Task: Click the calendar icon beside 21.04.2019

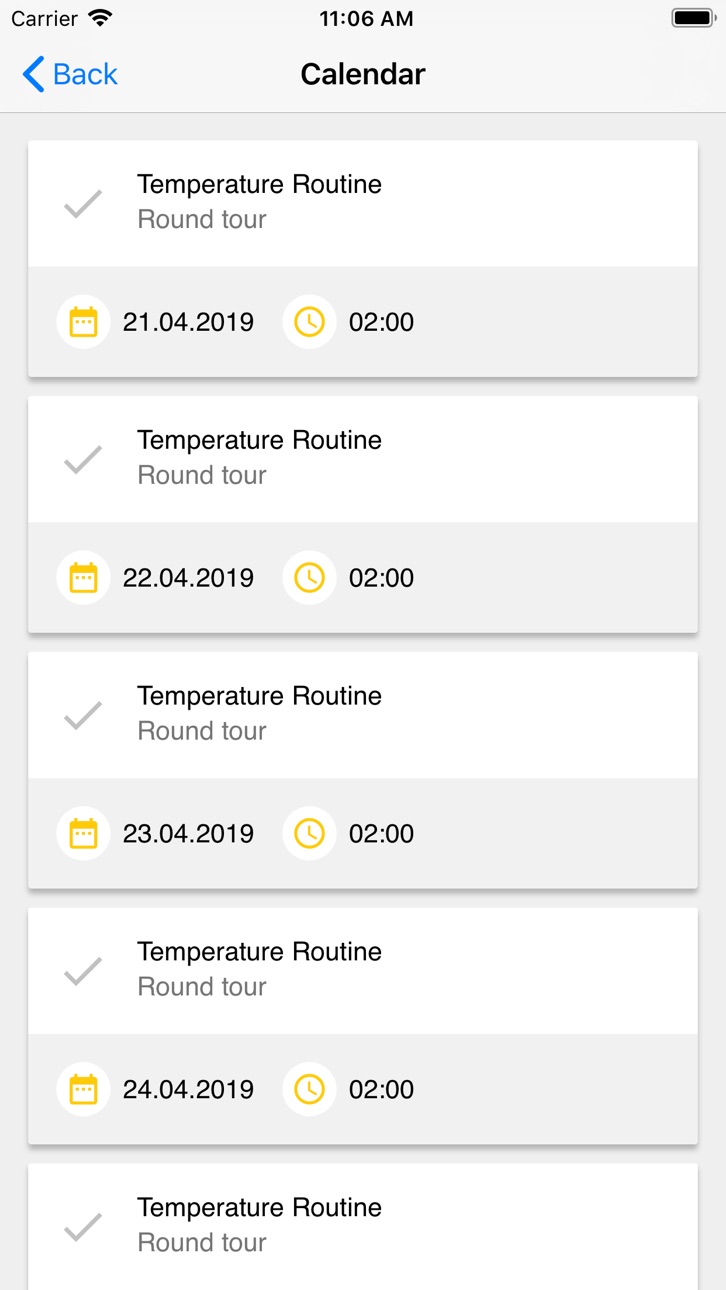Action: click(x=83, y=322)
